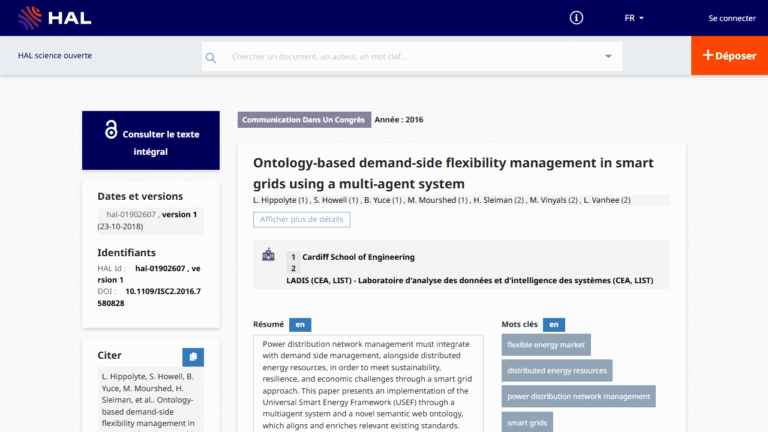Image resolution: width=768 pixels, height=432 pixels.
Task: Open the HAL science ouverte menu item
Action: click(x=55, y=56)
